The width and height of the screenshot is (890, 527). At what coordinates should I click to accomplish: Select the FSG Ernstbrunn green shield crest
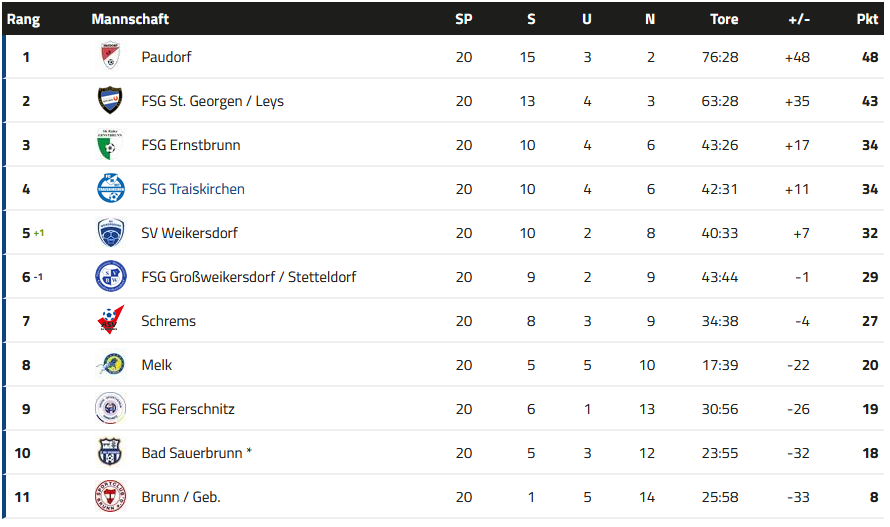click(x=110, y=145)
